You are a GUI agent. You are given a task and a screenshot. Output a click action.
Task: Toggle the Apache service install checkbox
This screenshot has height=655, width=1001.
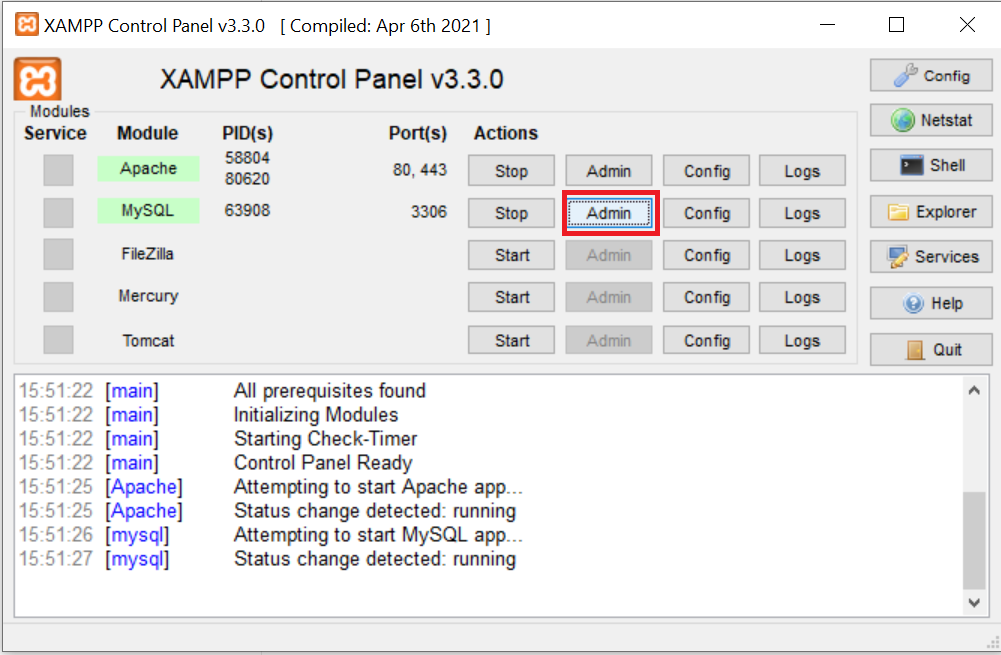(57, 170)
